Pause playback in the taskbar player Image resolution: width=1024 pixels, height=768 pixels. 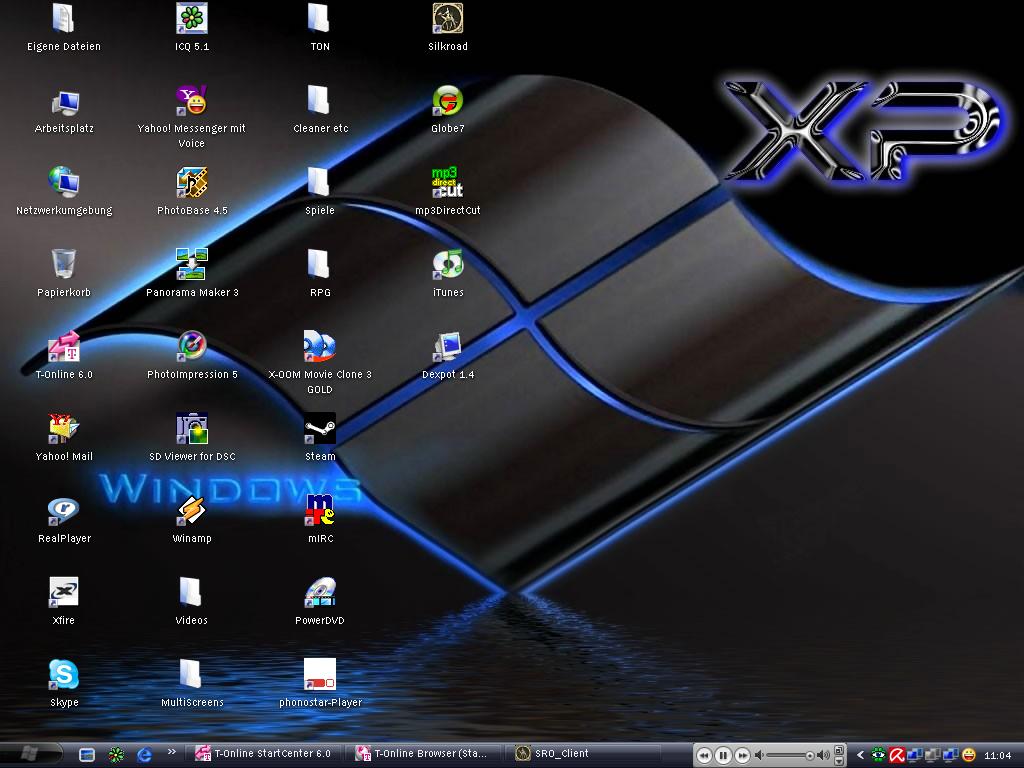723,755
